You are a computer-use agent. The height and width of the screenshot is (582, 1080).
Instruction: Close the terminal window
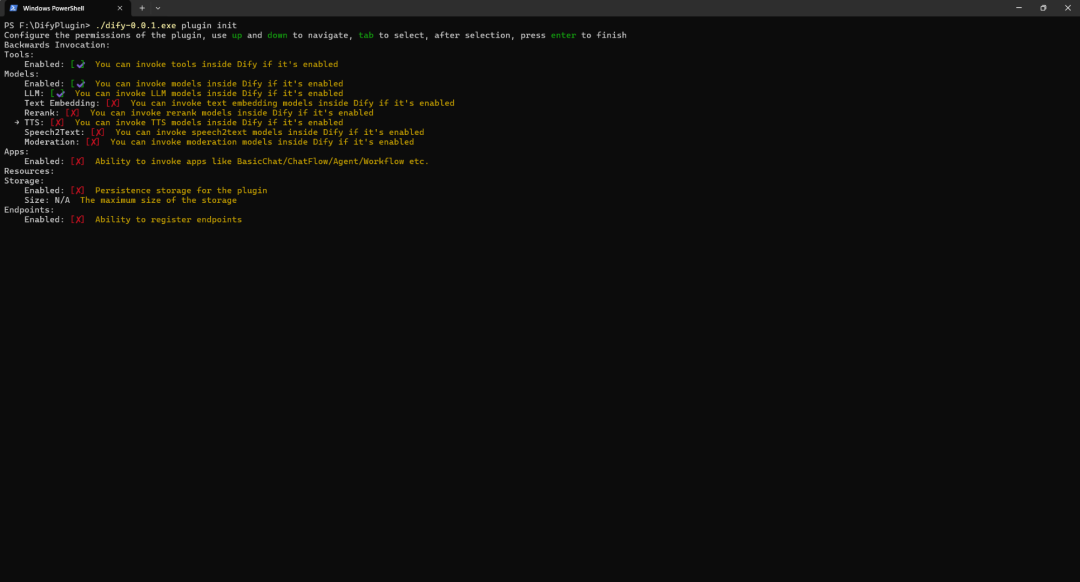(1068, 8)
